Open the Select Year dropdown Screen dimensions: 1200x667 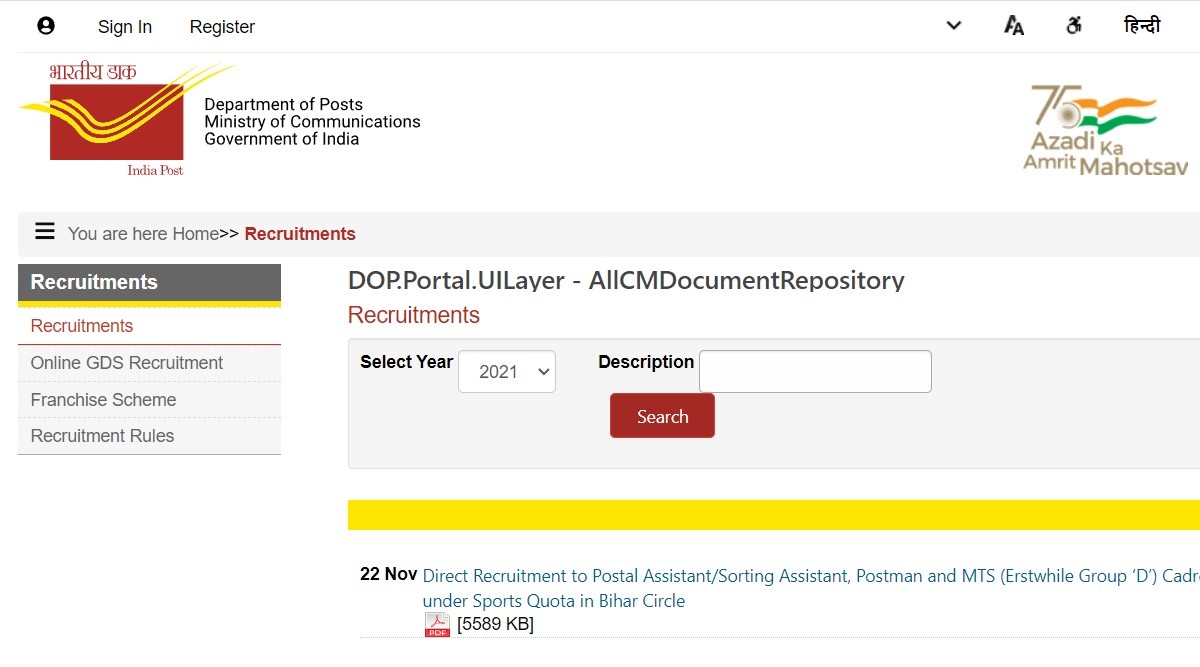click(x=507, y=372)
